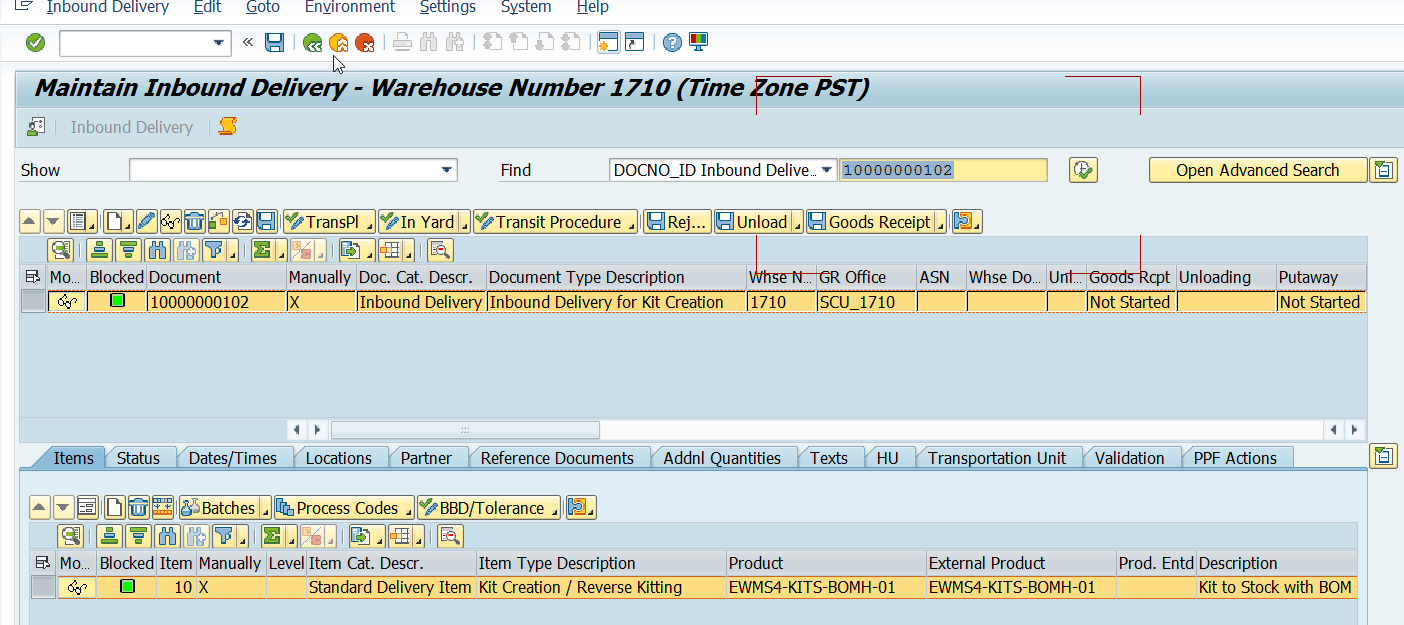Click the pencil edit icon in the header toolbar
The height and width of the screenshot is (625, 1404).
click(x=146, y=222)
